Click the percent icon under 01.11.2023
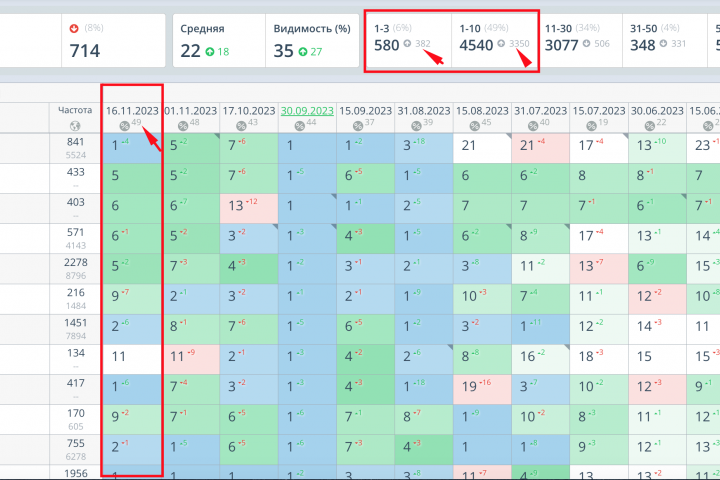 click(x=183, y=125)
